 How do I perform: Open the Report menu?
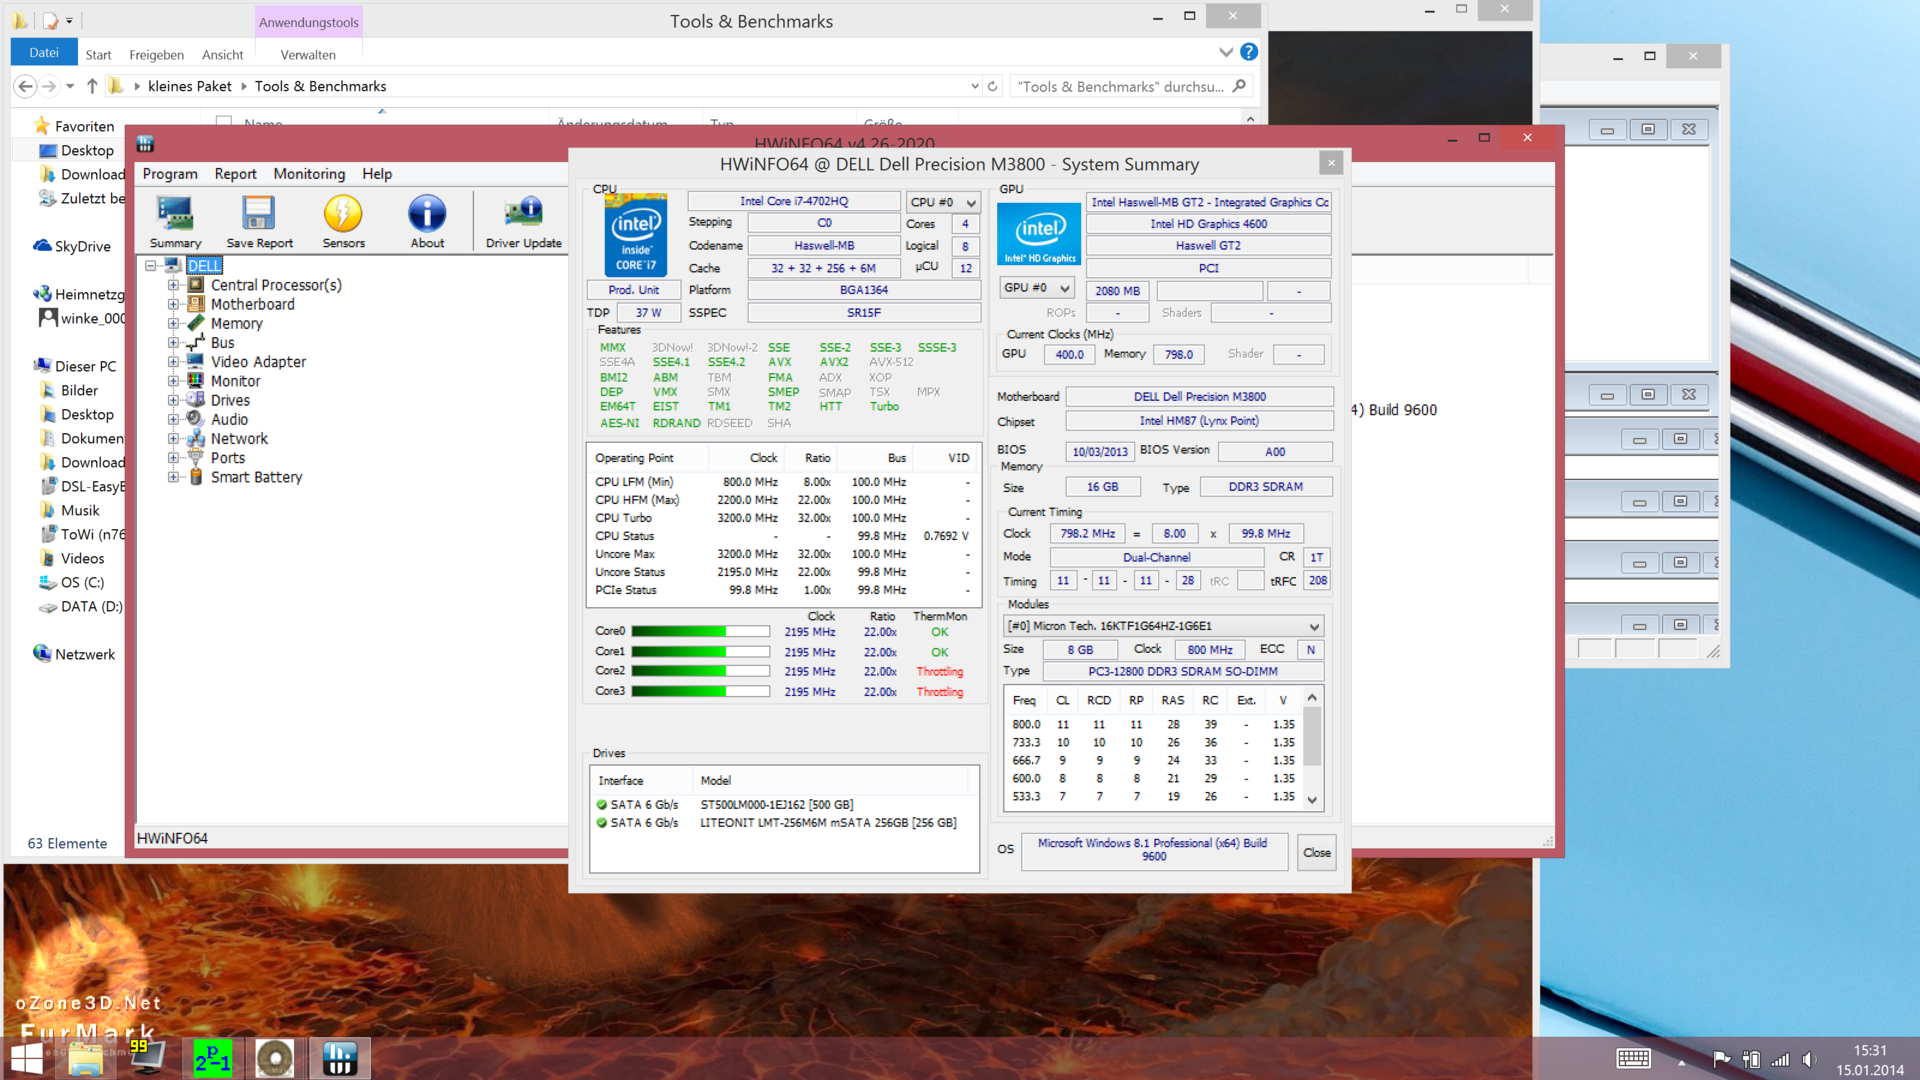pyautogui.click(x=235, y=174)
